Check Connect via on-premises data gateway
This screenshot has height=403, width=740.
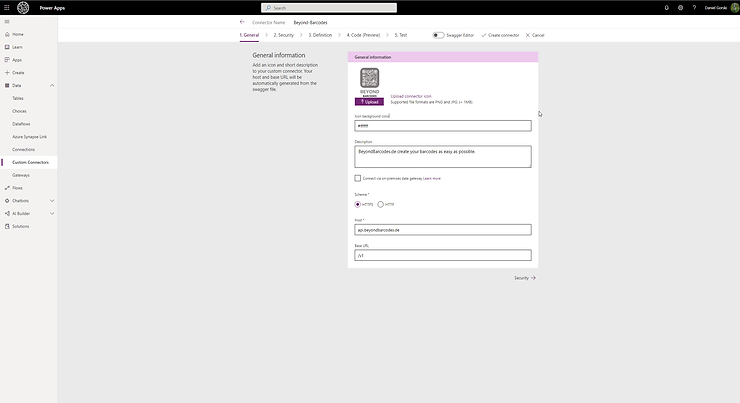357,178
